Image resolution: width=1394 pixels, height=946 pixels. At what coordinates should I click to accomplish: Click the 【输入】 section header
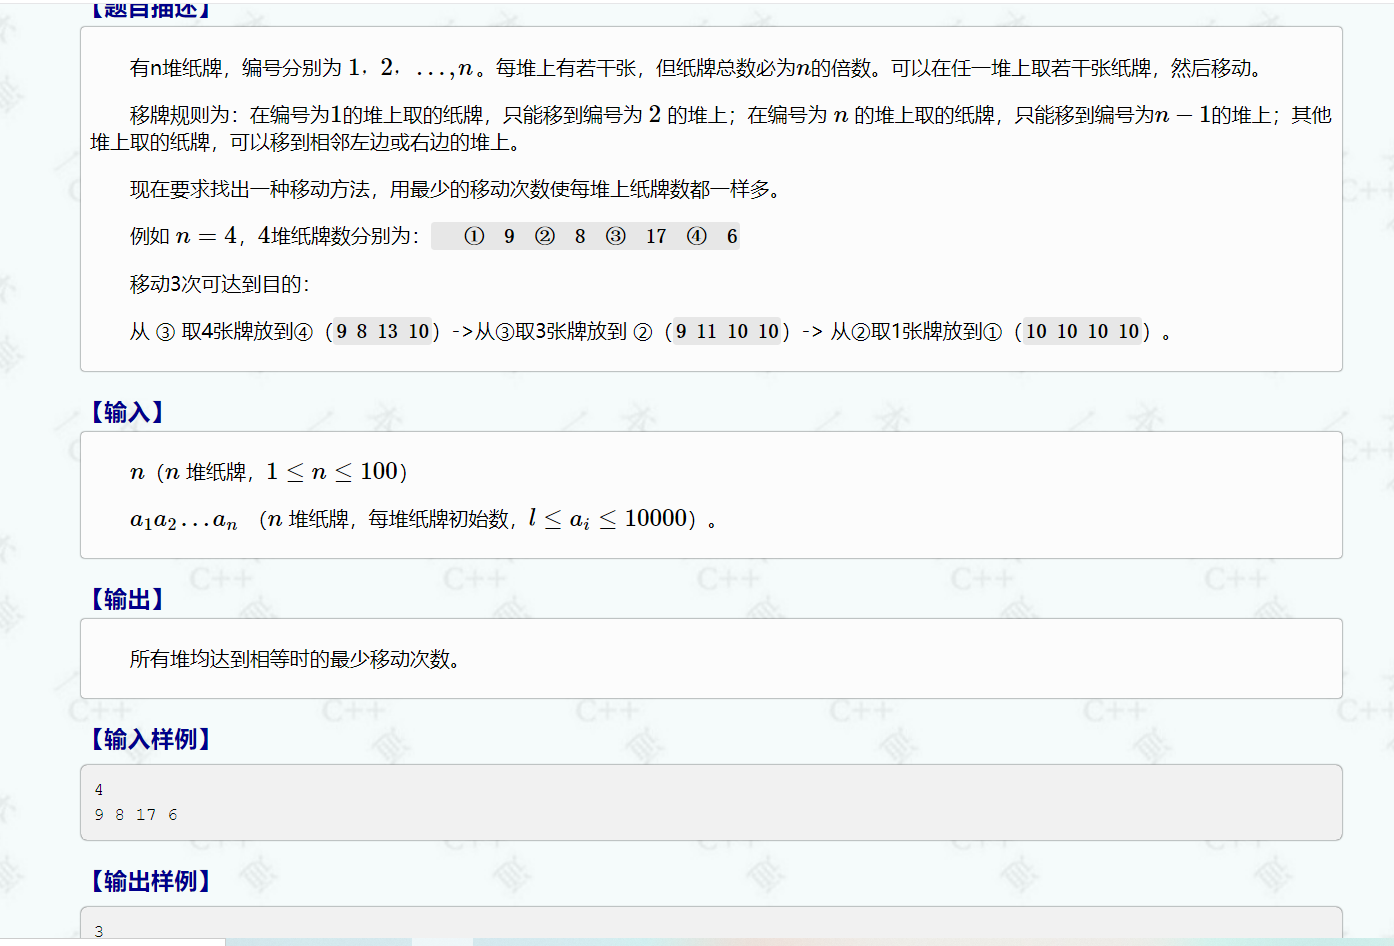tap(127, 411)
